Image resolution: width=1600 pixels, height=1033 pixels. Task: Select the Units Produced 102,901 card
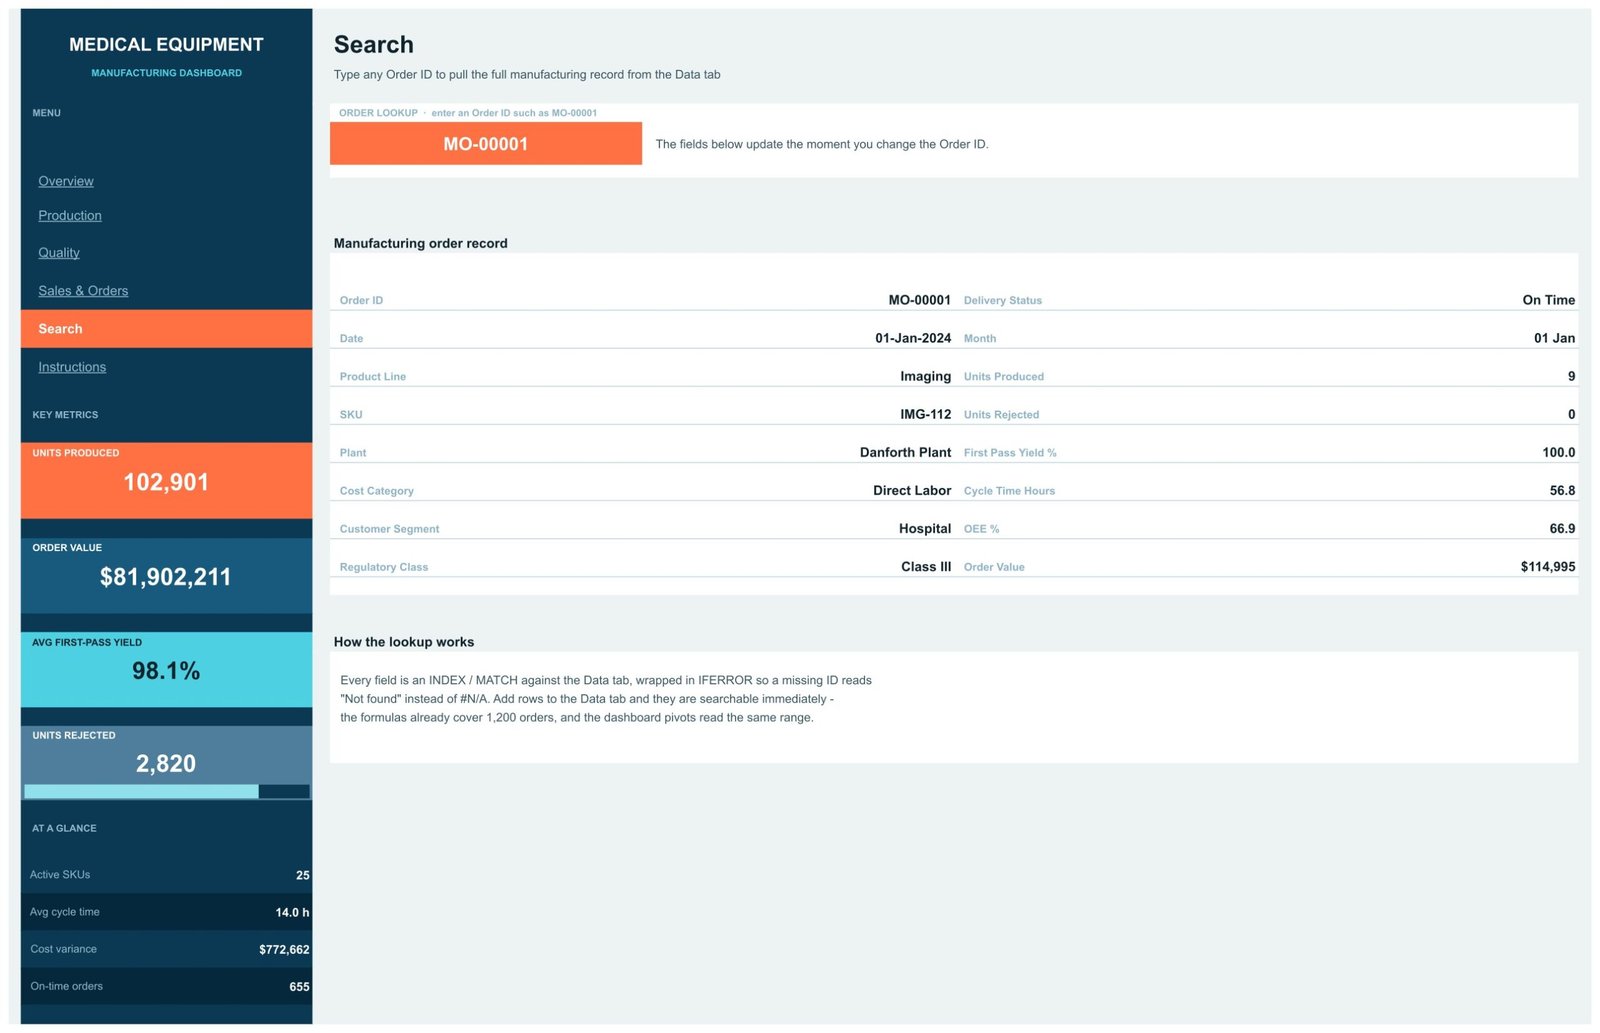click(166, 480)
